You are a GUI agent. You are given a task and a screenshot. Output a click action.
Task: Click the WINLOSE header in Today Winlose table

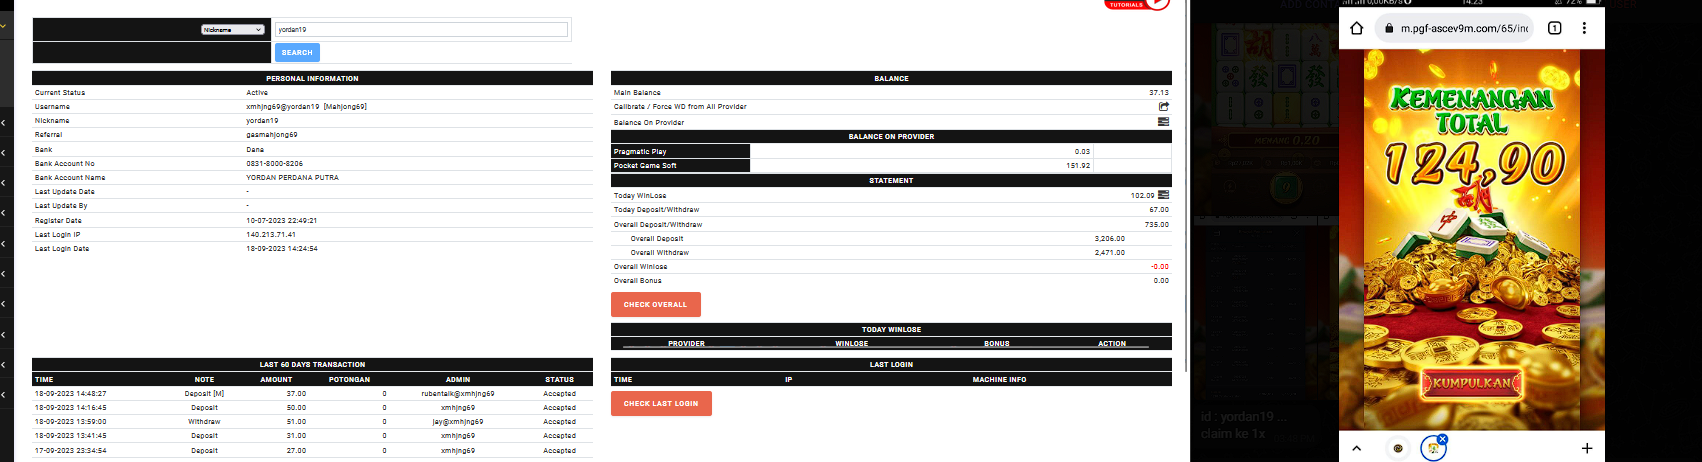852,344
